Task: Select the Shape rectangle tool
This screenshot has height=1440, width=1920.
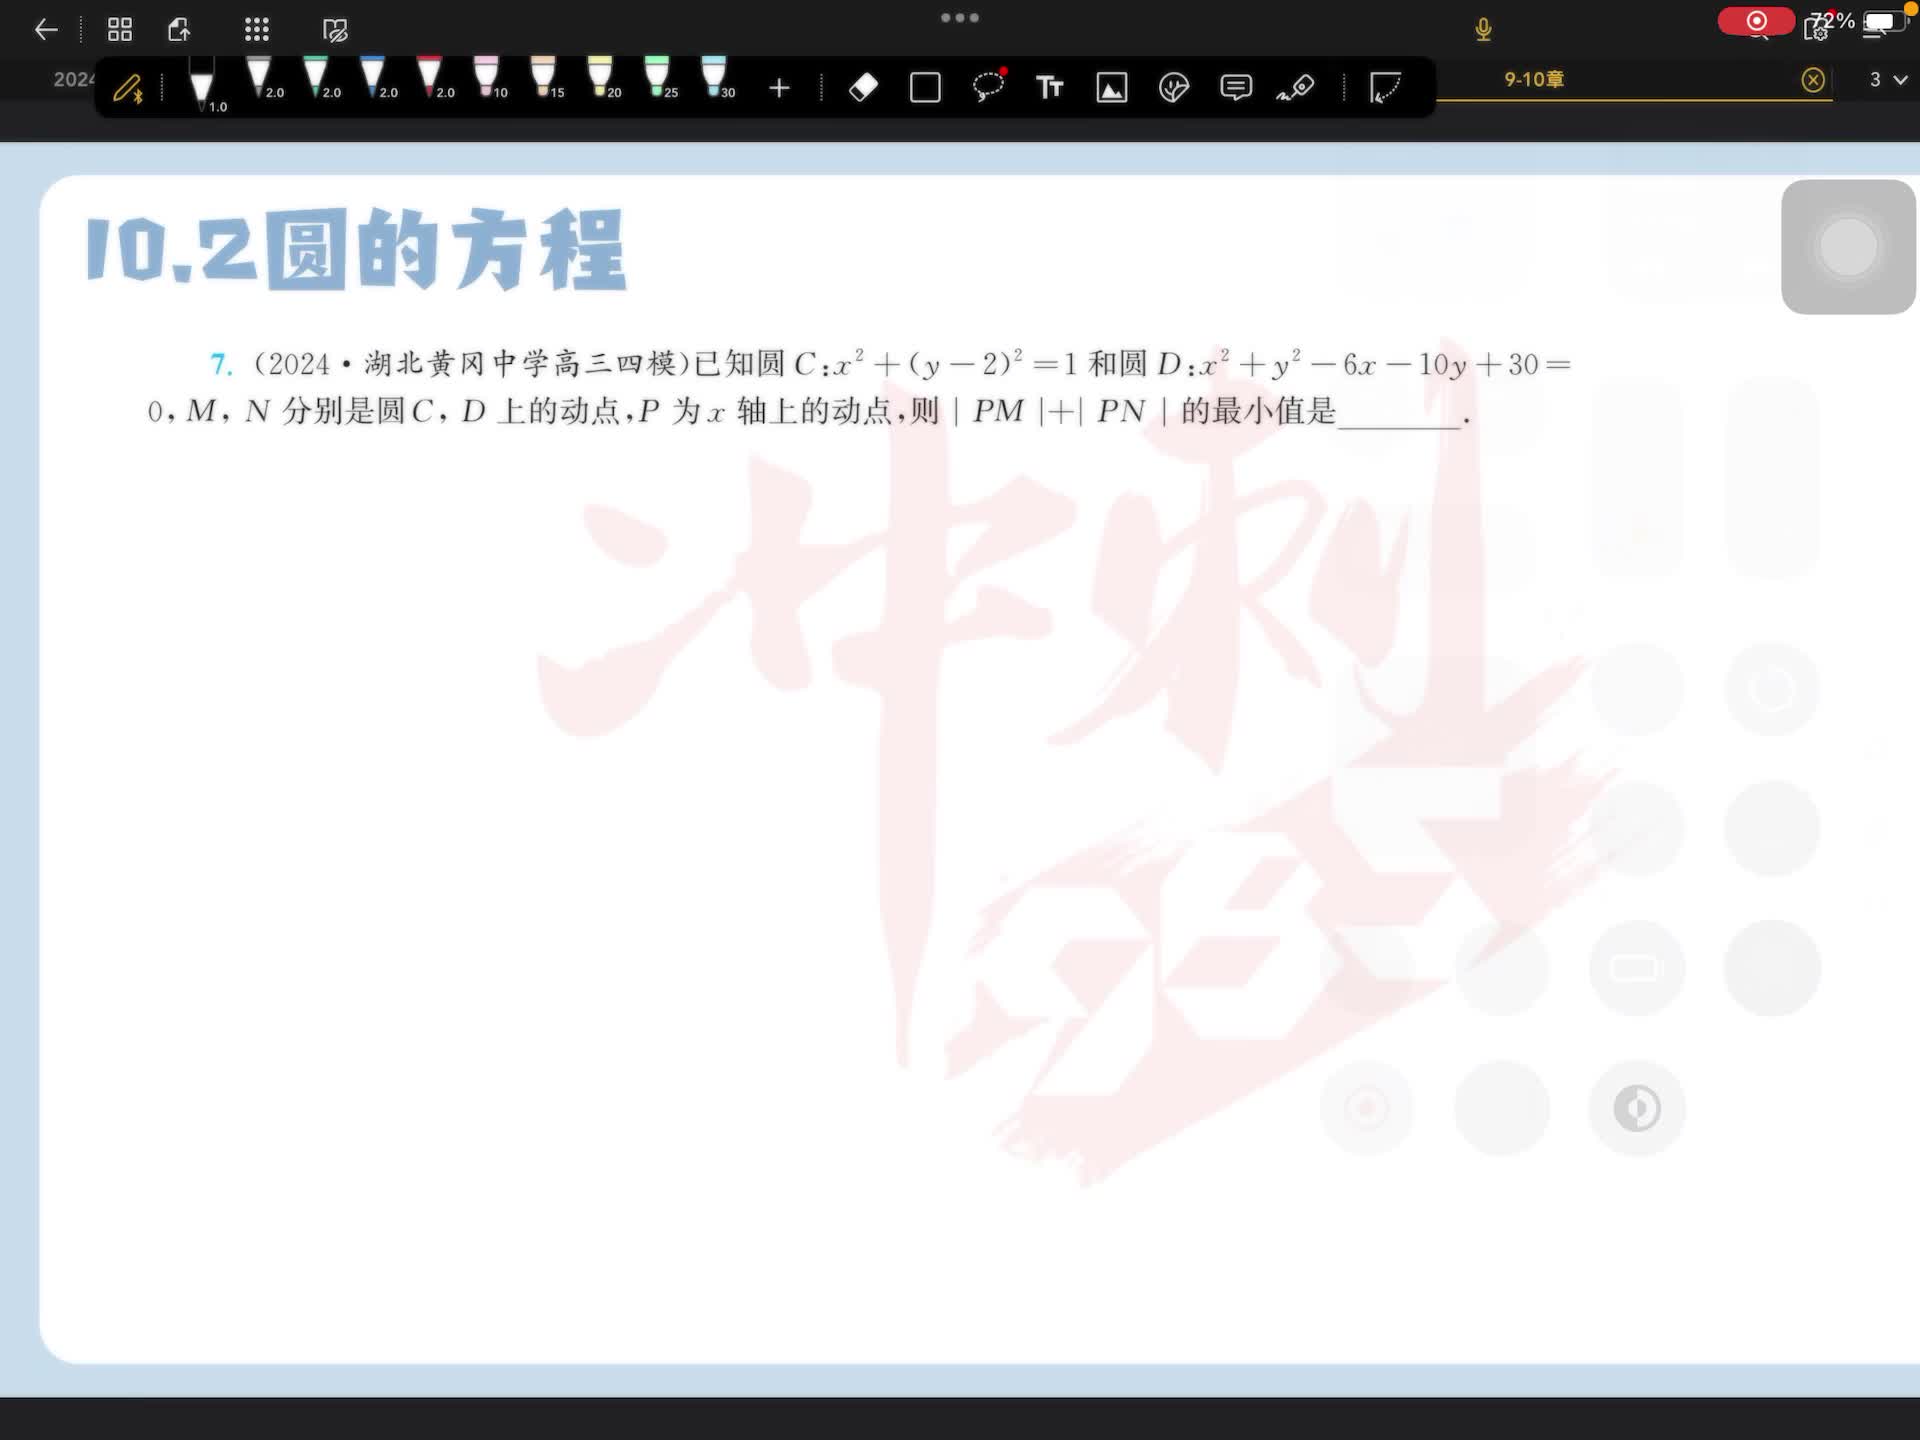Action: click(x=925, y=88)
